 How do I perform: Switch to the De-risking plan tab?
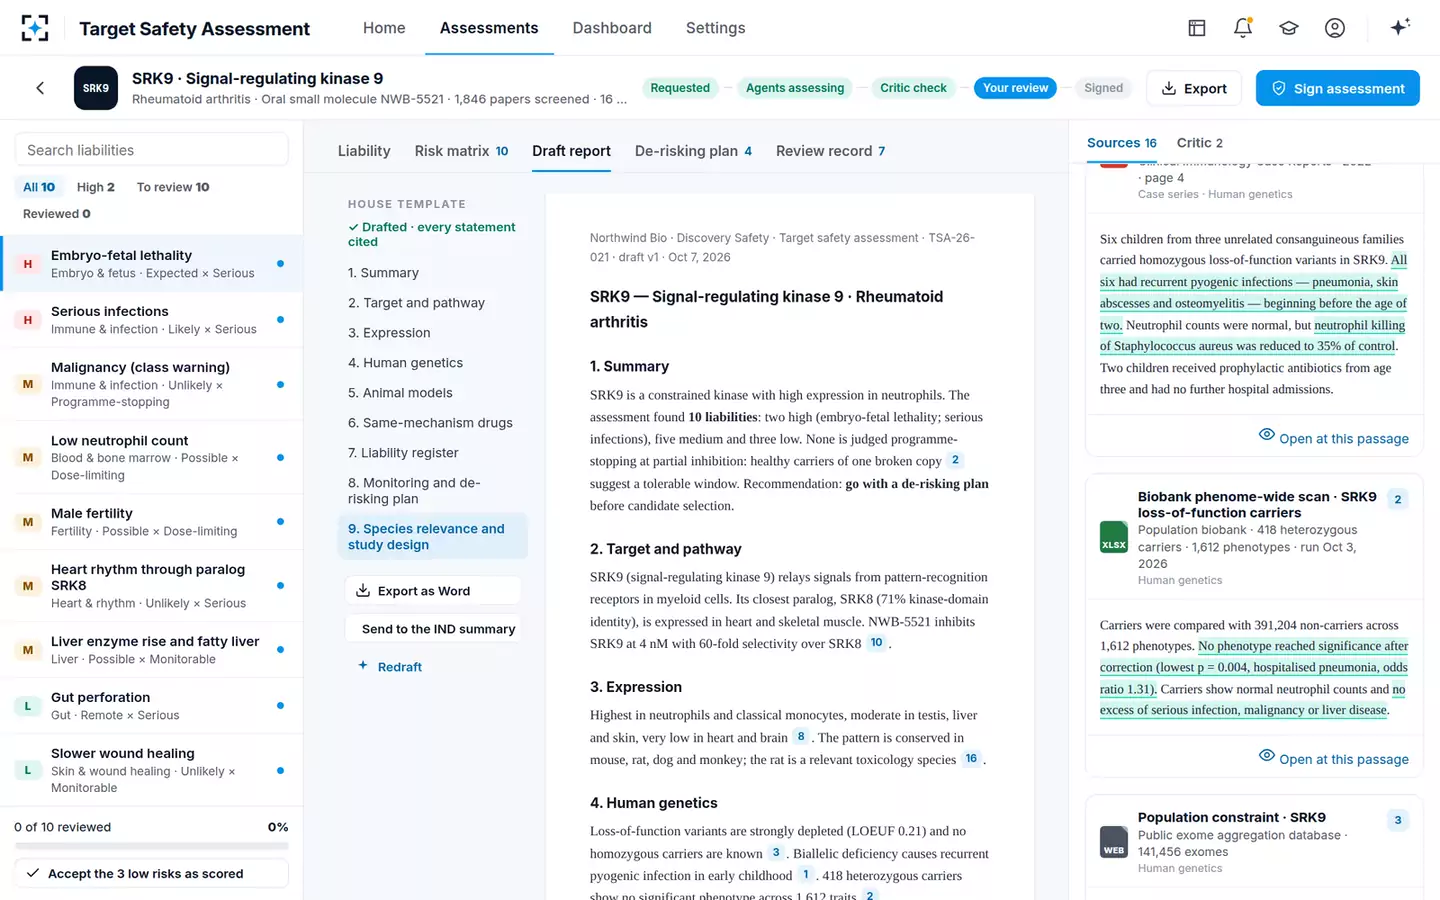coord(693,151)
